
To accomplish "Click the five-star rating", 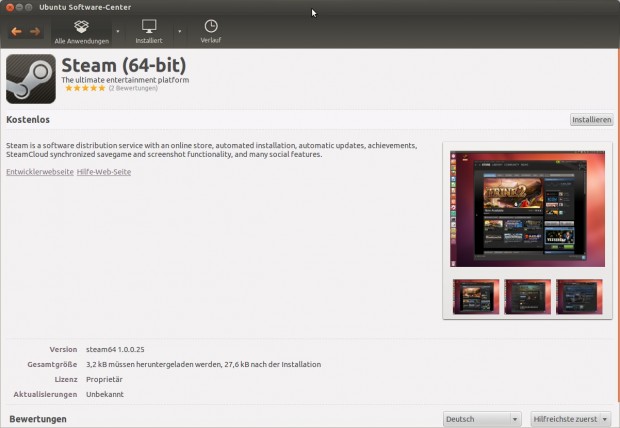I will [85, 88].
